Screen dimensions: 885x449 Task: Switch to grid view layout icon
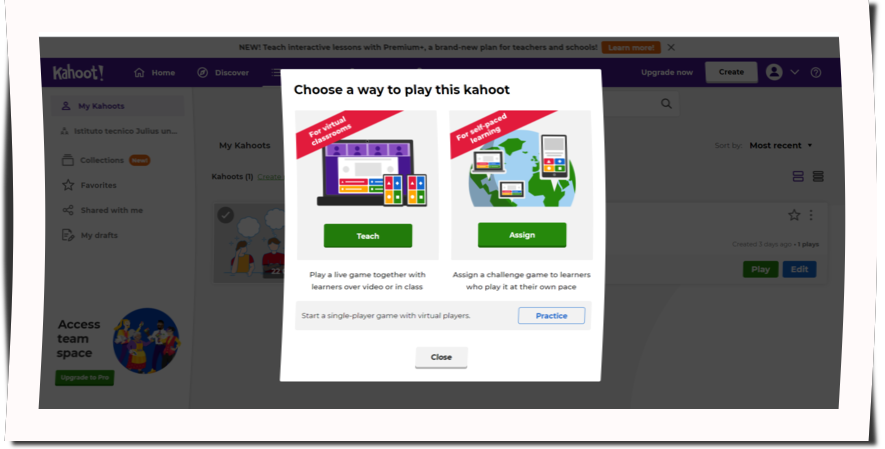tap(798, 177)
